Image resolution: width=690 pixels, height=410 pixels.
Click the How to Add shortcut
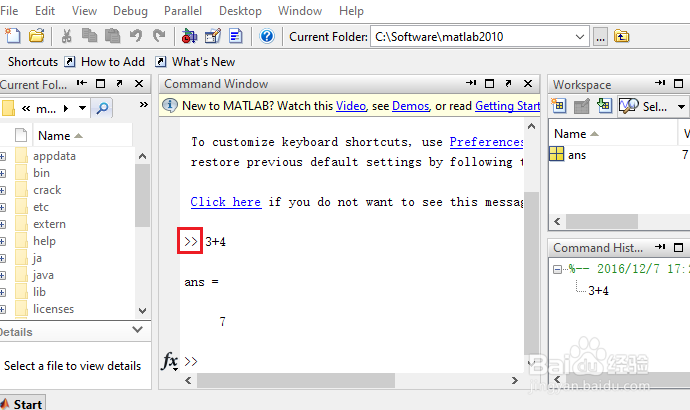pos(105,62)
